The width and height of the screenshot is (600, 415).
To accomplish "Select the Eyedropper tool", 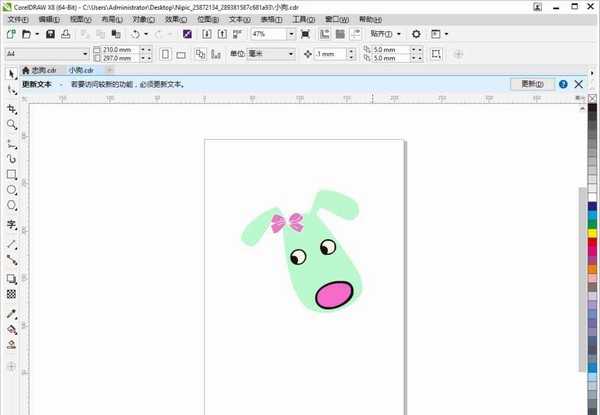I will point(11,313).
